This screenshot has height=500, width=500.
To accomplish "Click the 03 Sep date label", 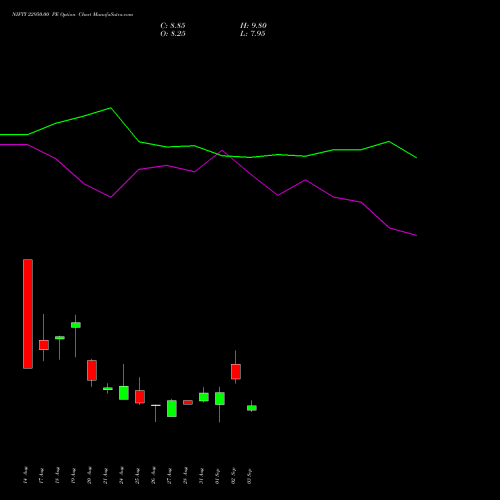I will pyautogui.click(x=249, y=475).
